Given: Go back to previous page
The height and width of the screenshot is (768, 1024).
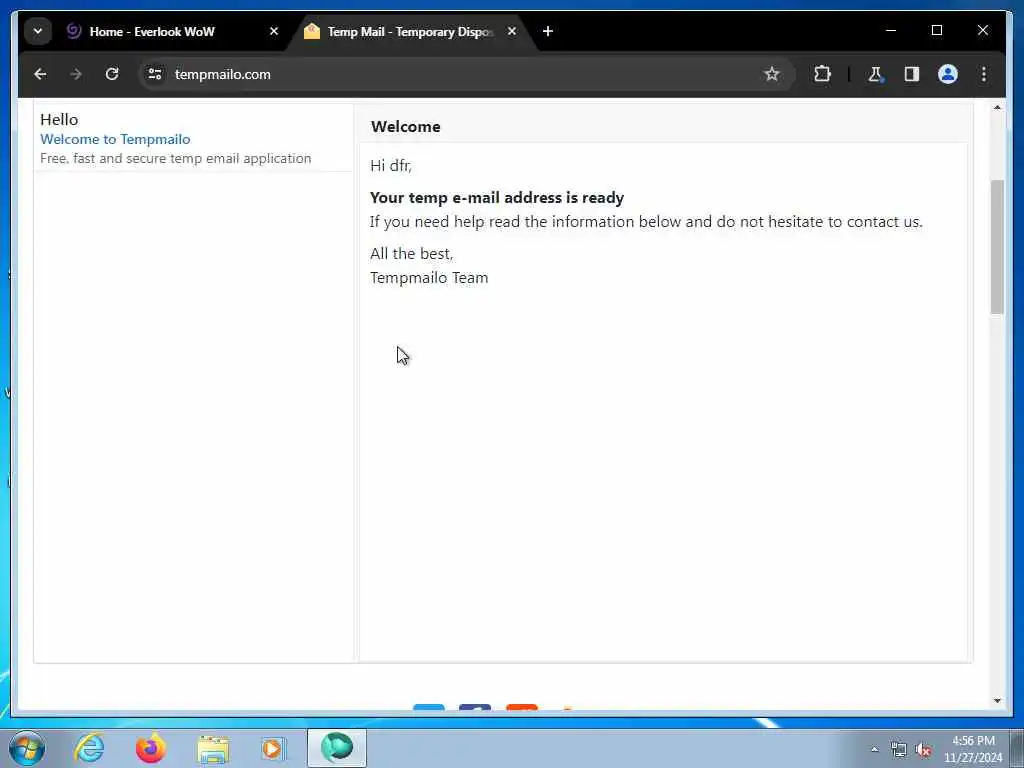Looking at the screenshot, I should 40,74.
